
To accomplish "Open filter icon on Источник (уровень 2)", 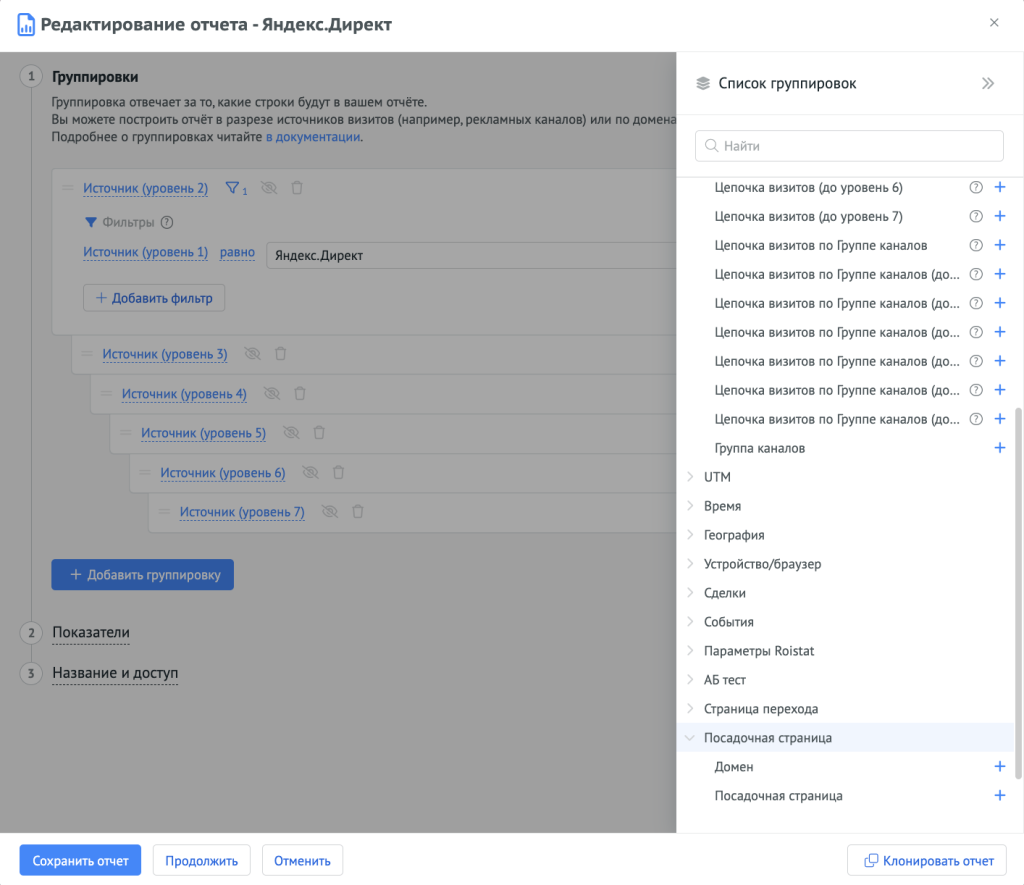I will 234,188.
